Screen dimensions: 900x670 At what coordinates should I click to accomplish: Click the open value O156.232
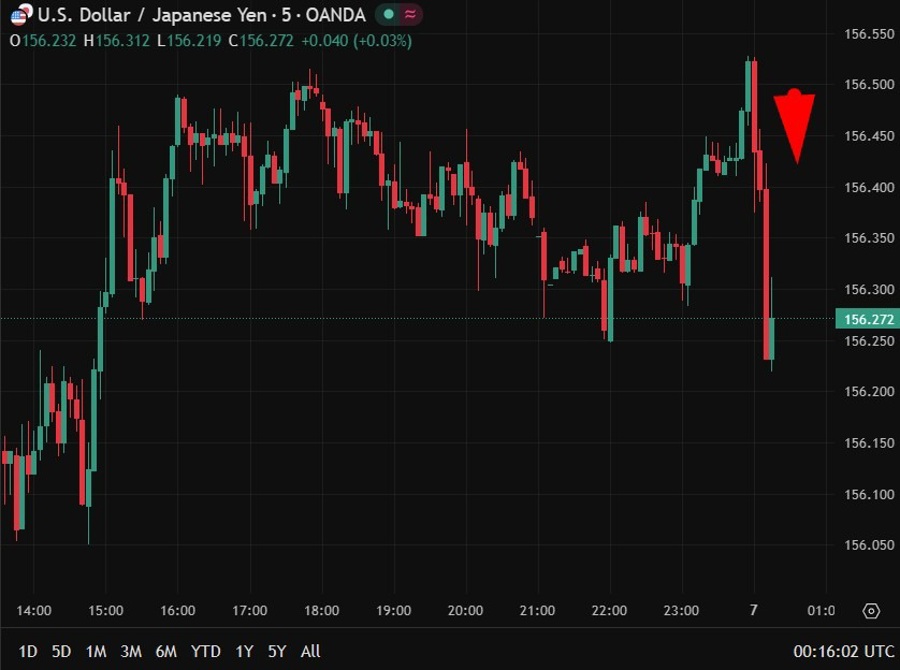(x=43, y=41)
